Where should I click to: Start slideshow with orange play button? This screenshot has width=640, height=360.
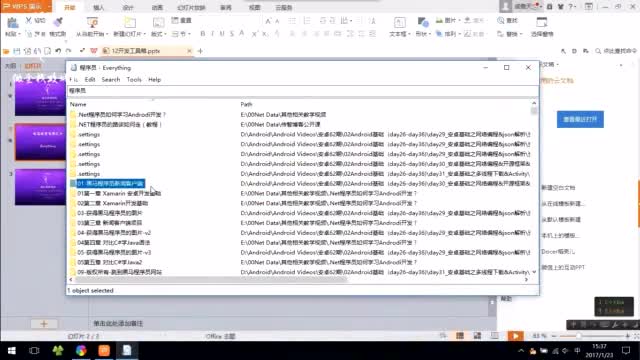[x=516, y=336]
